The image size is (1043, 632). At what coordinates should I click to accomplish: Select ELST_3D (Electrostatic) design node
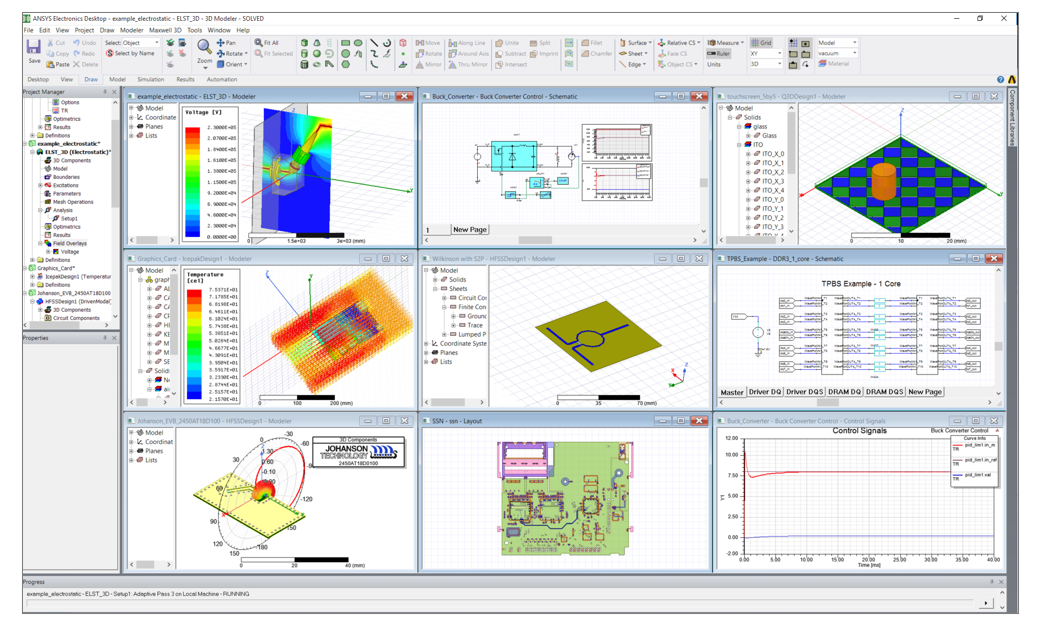click(77, 152)
